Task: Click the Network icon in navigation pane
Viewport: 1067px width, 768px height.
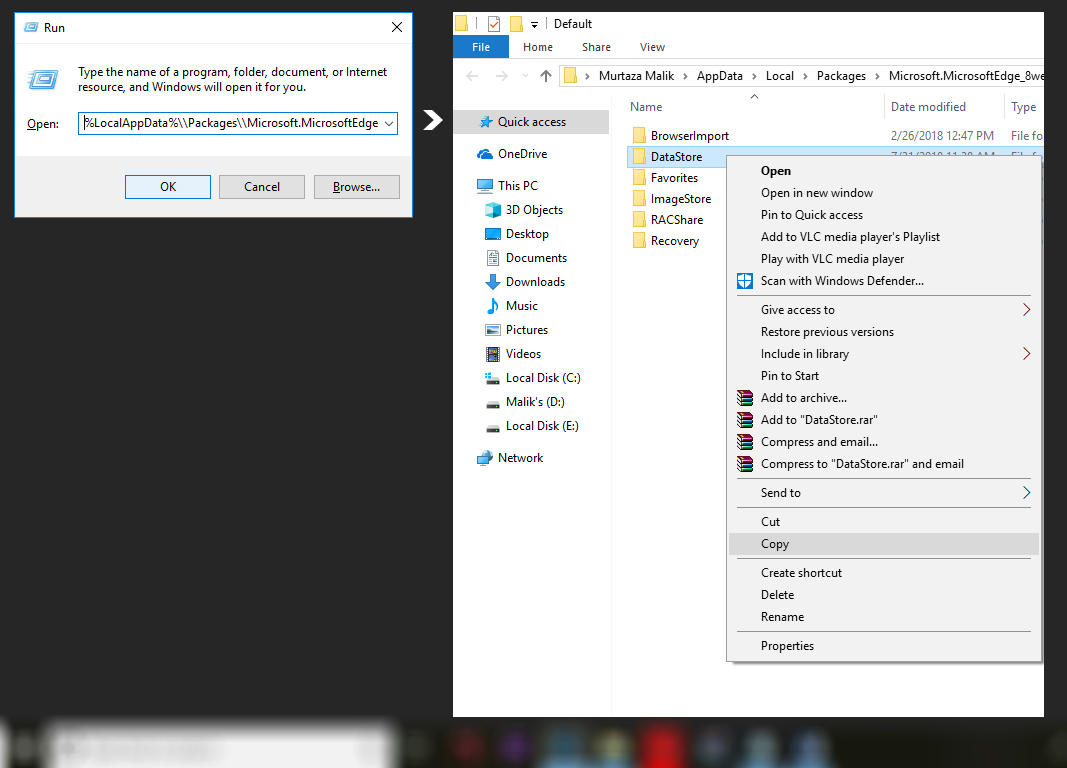Action: coord(485,458)
